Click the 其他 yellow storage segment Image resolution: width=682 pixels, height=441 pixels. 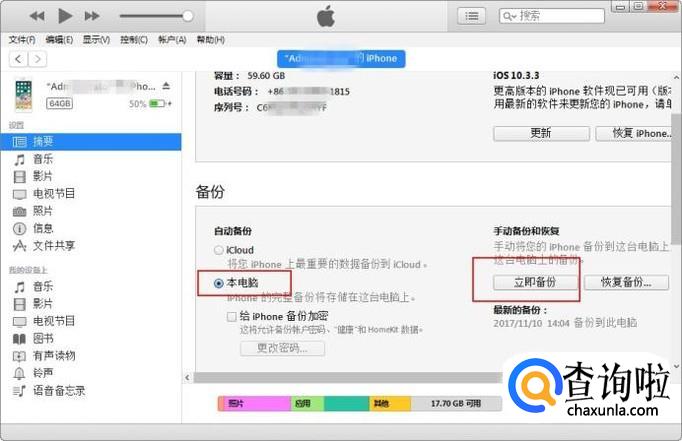[390, 404]
